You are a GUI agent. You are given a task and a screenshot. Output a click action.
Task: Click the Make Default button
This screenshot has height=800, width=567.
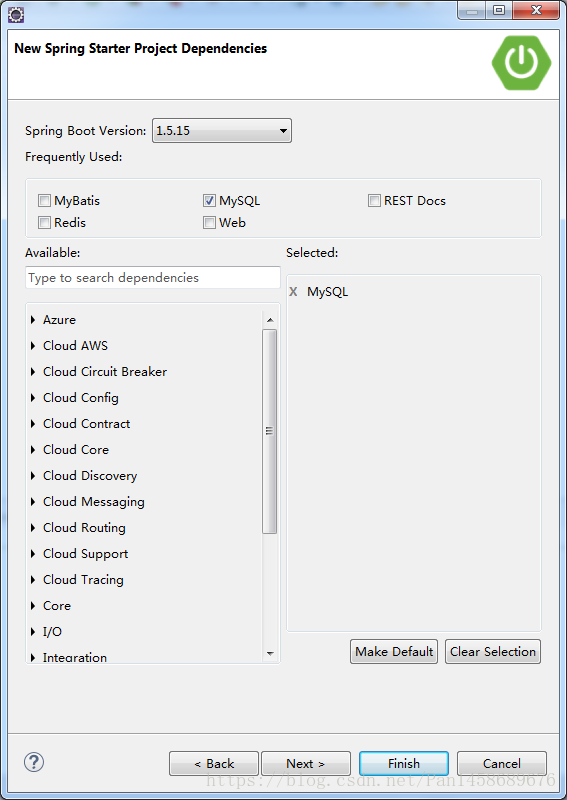click(x=394, y=652)
